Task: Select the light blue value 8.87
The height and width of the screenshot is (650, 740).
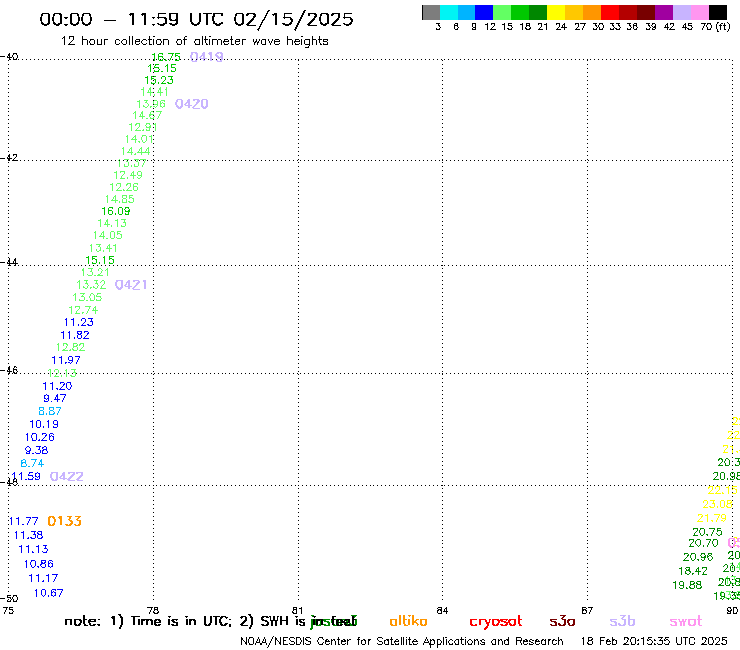Action: [50, 411]
